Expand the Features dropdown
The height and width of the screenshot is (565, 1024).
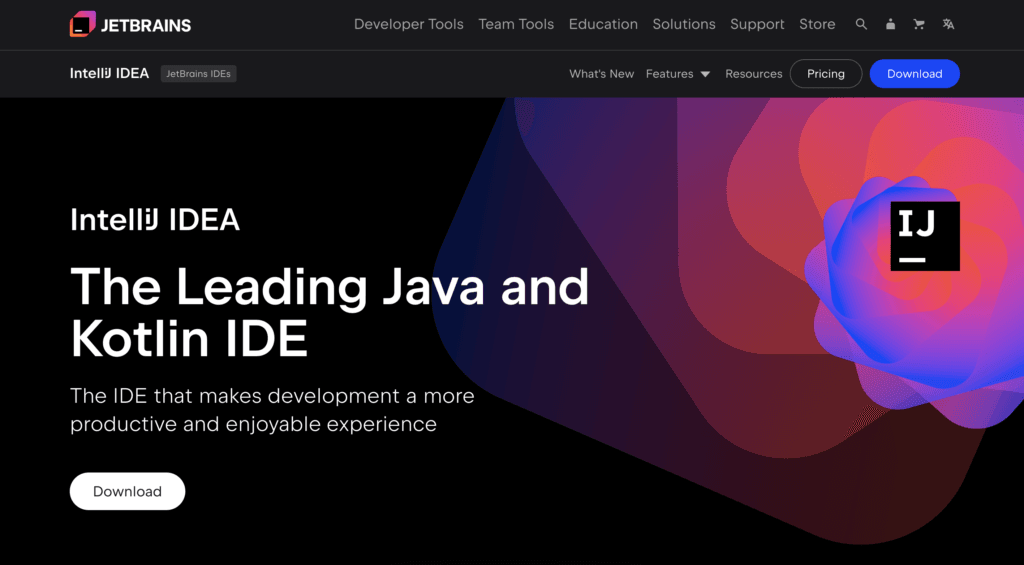point(678,74)
